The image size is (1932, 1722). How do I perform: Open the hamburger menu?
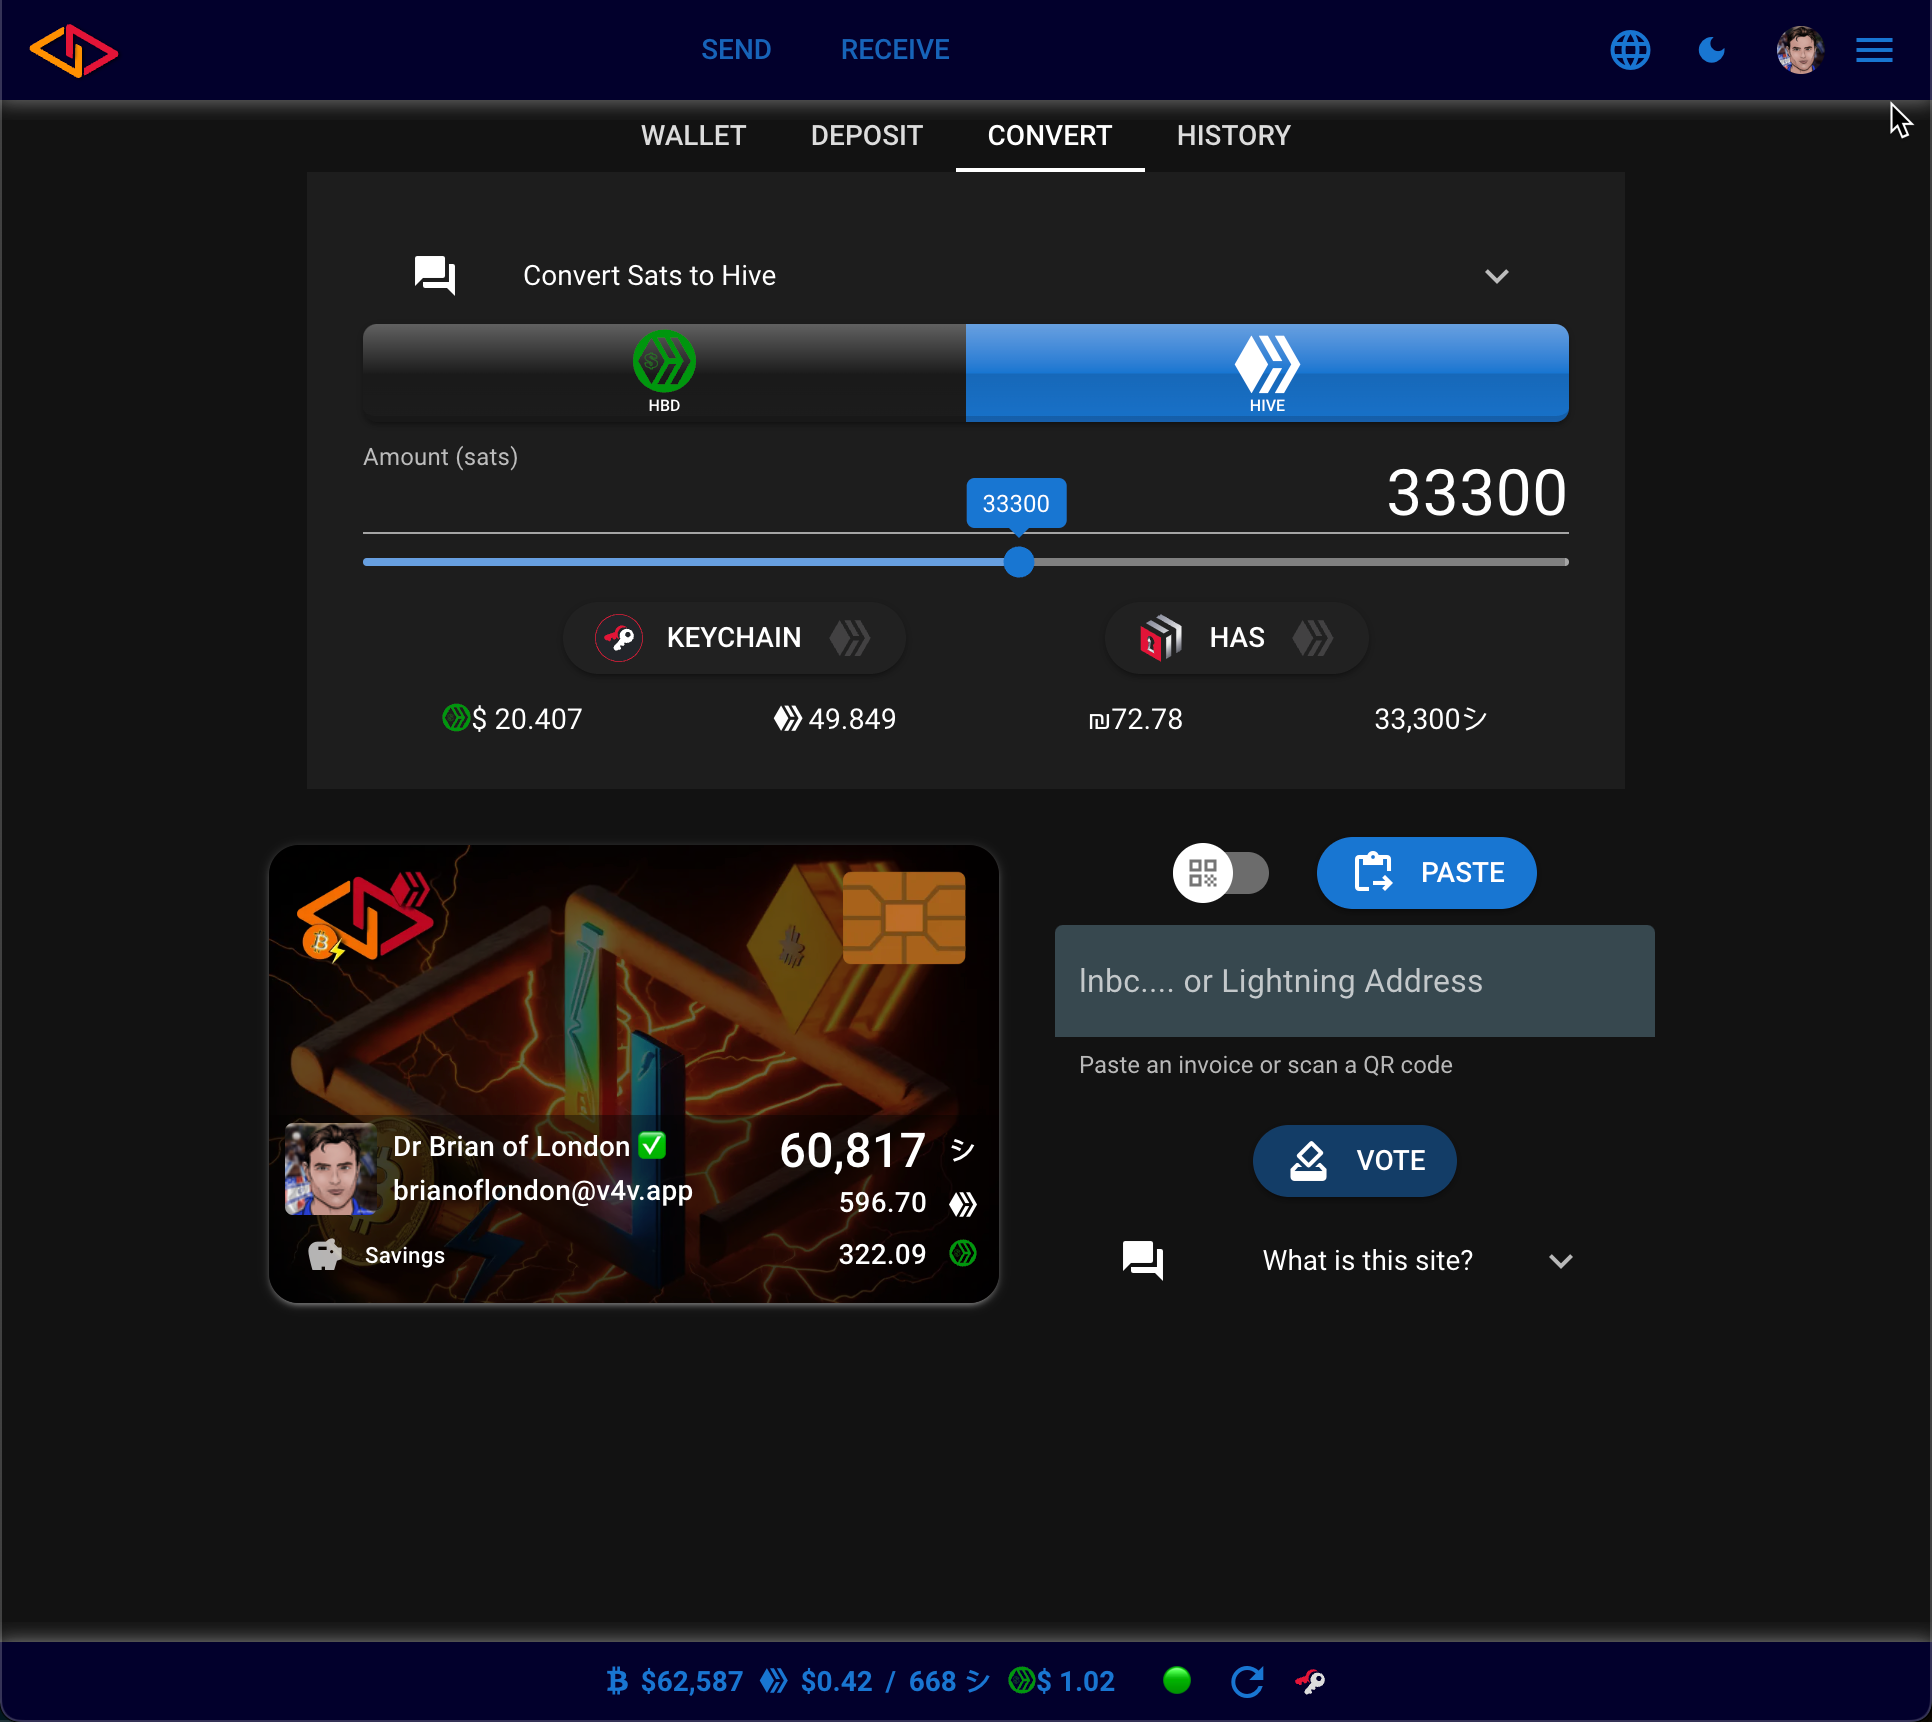tap(1874, 50)
